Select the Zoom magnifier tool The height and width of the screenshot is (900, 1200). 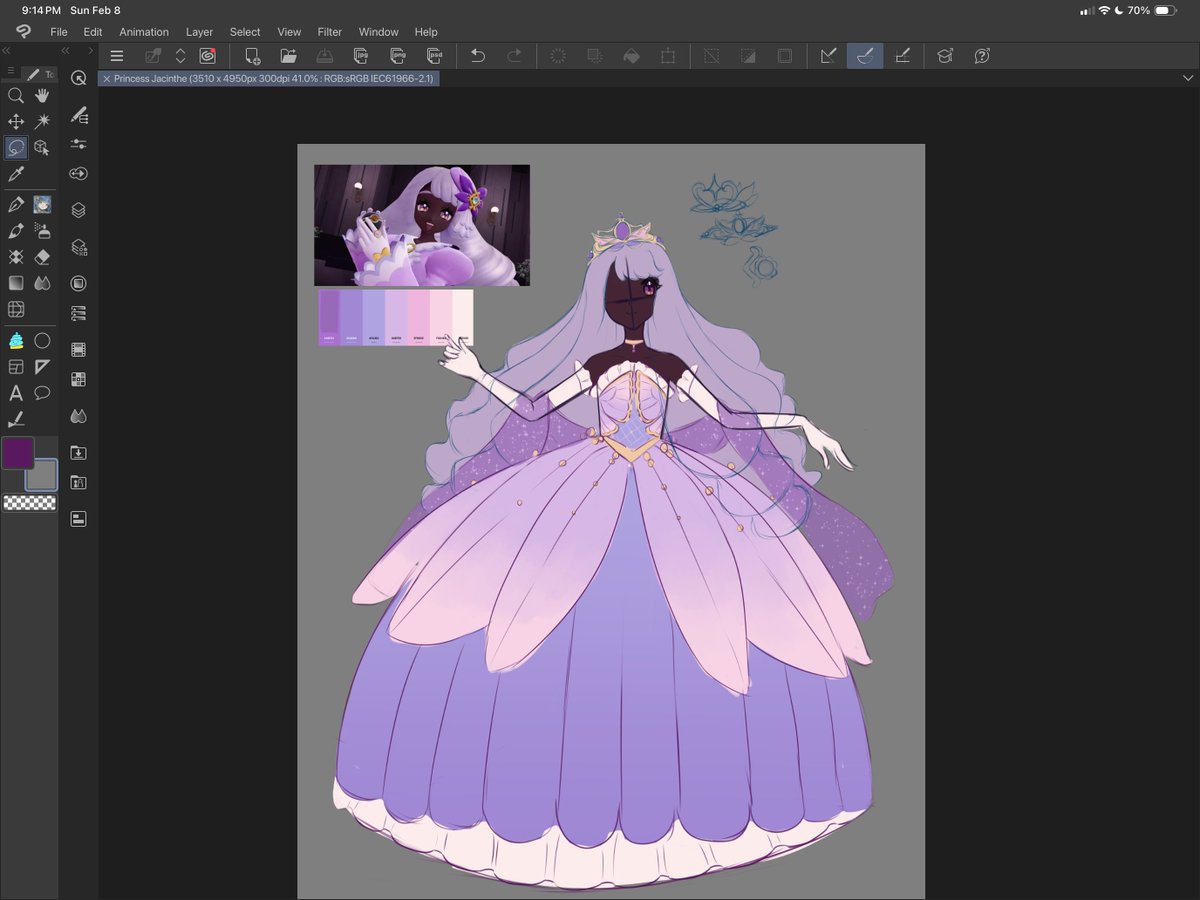pyautogui.click(x=16, y=96)
